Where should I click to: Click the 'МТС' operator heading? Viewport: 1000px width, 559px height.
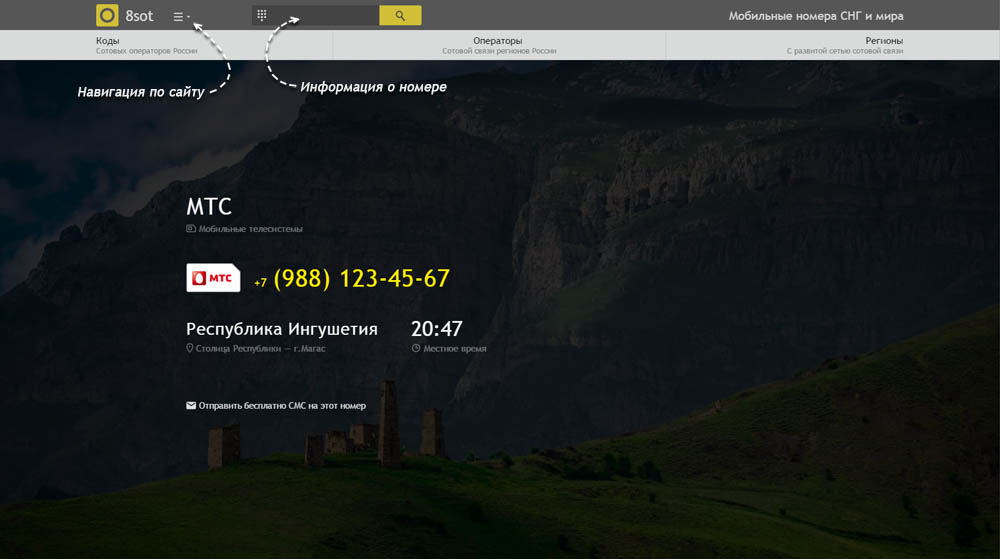coord(209,207)
